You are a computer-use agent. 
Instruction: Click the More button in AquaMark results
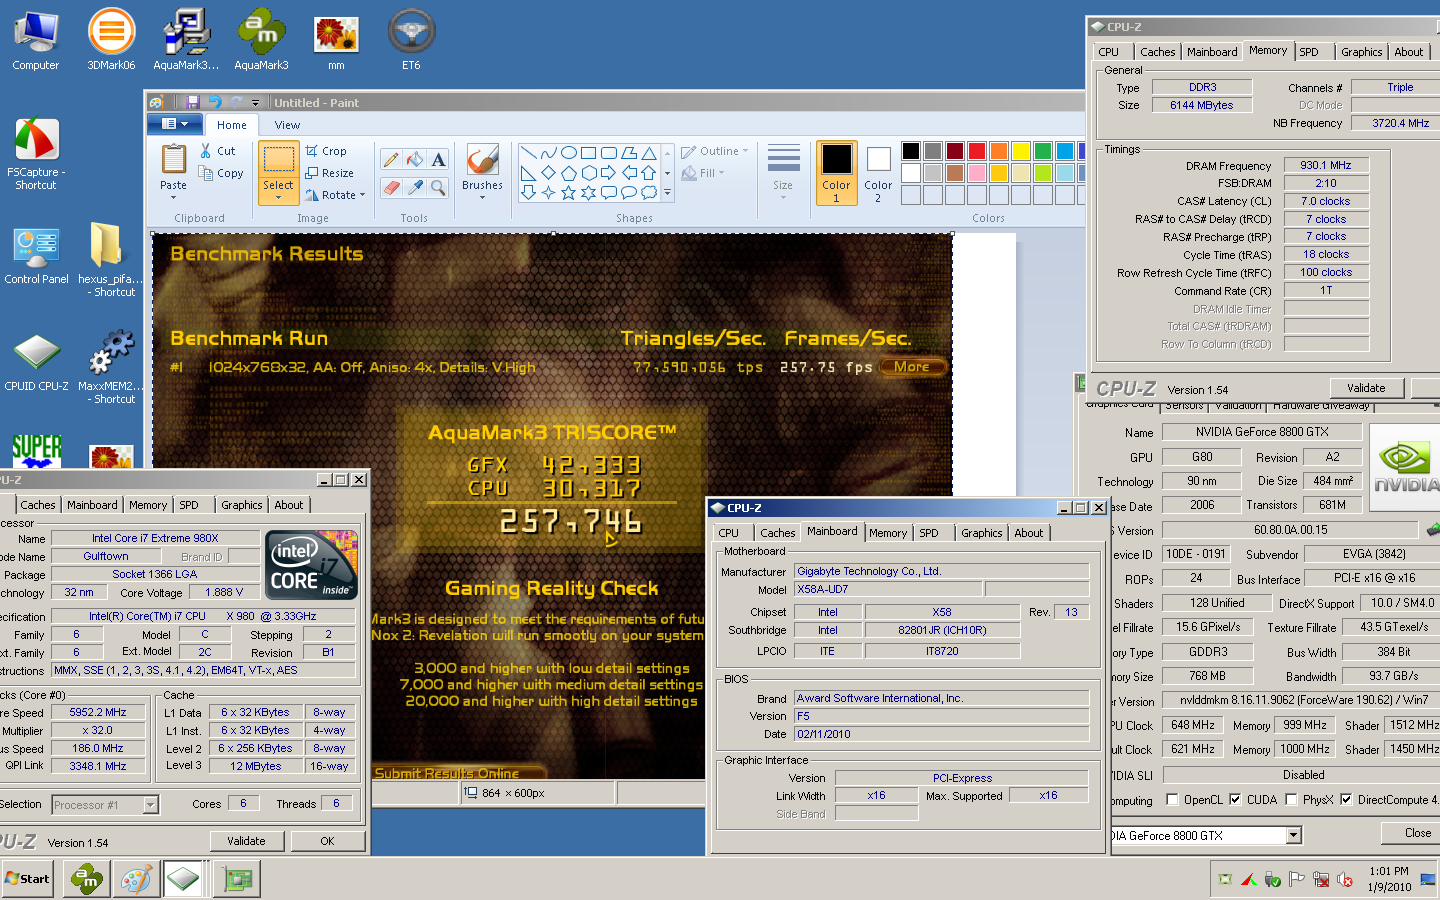[x=911, y=367]
